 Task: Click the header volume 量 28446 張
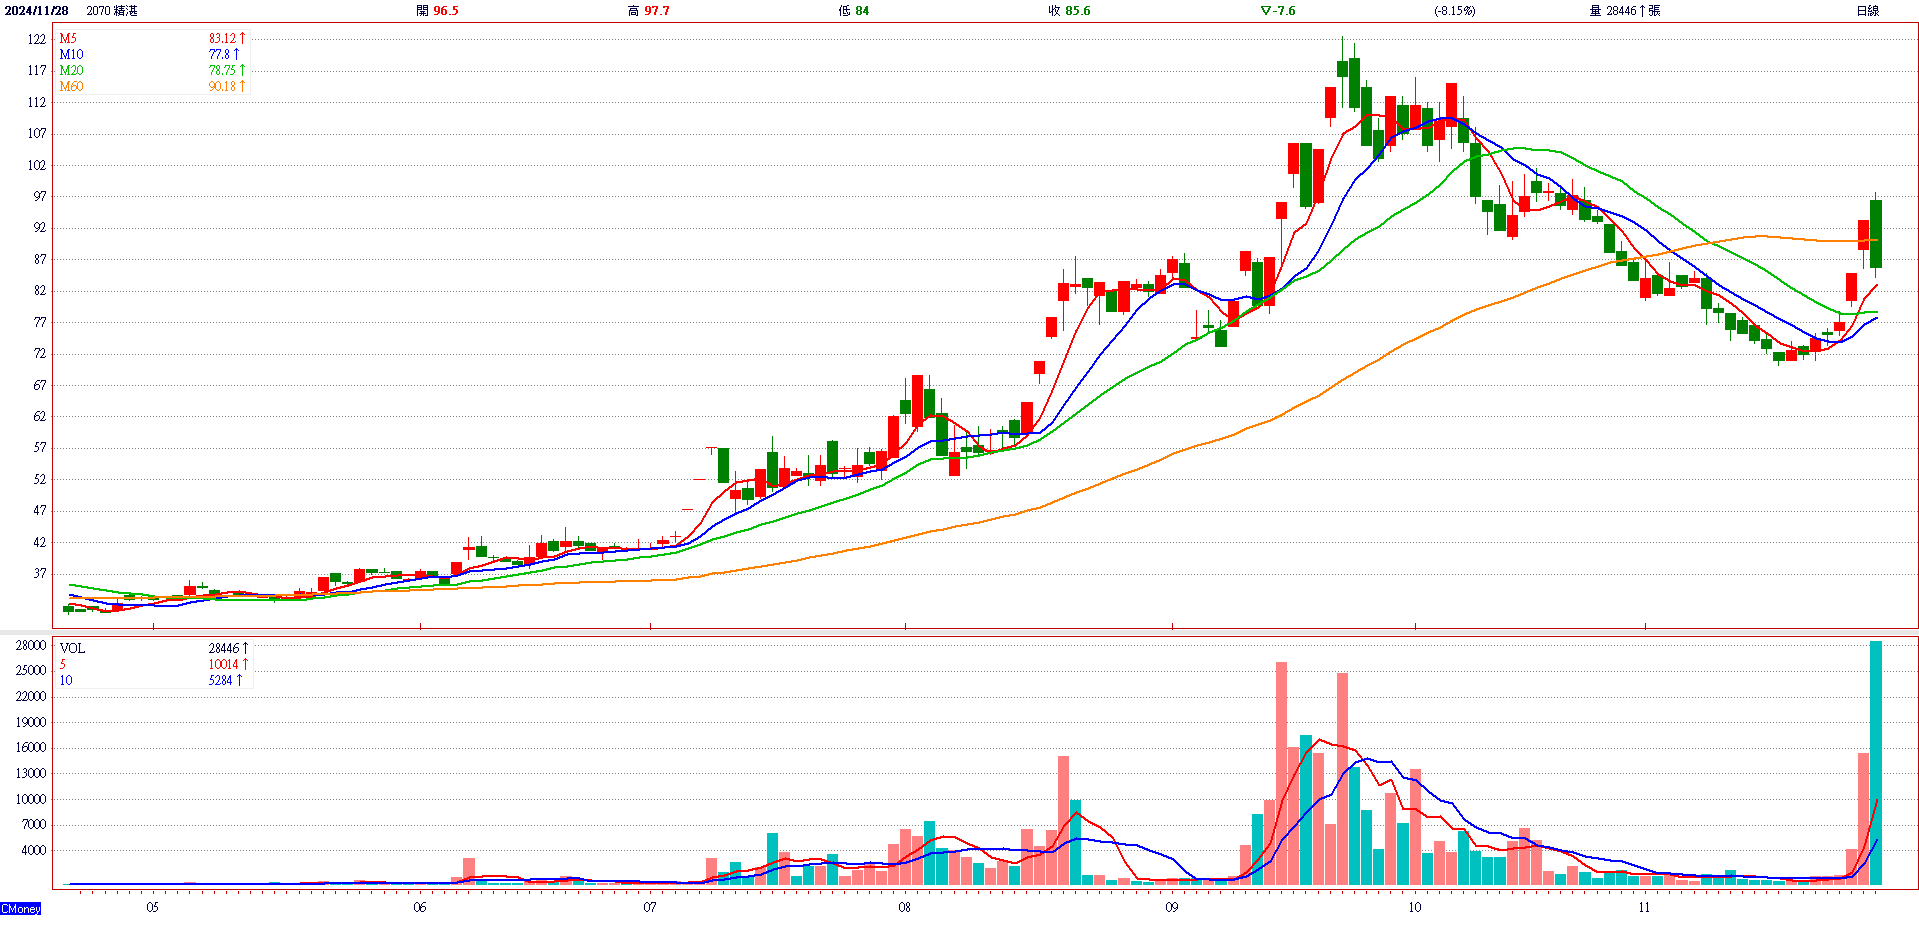click(1625, 11)
